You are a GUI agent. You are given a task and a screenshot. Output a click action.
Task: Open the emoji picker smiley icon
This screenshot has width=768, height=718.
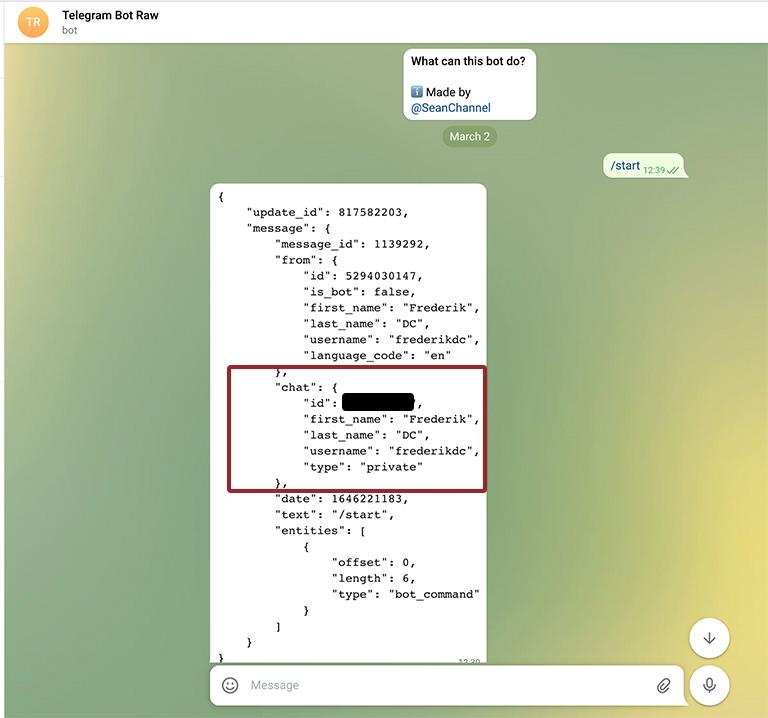230,685
